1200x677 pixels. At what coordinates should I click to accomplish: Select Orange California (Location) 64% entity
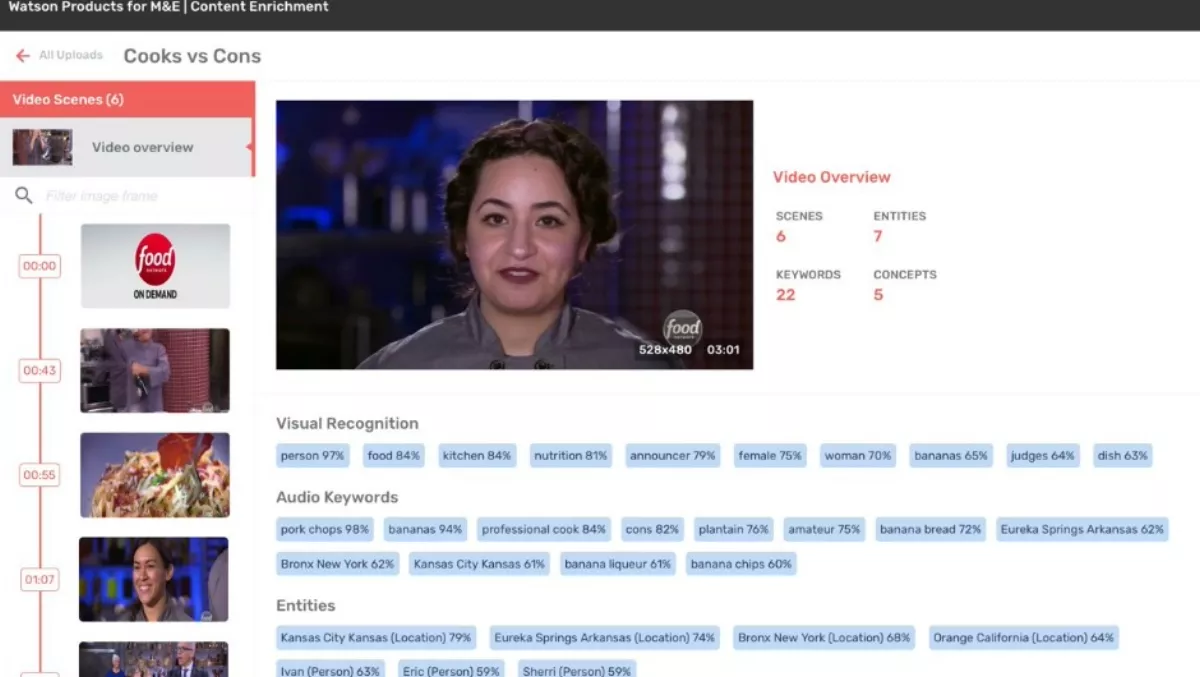1023,638
